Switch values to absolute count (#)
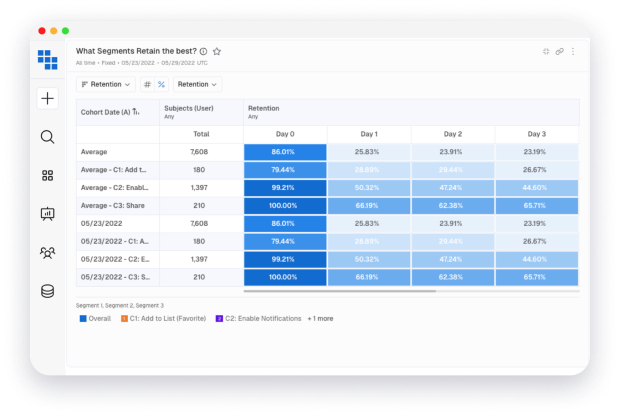 tap(148, 85)
